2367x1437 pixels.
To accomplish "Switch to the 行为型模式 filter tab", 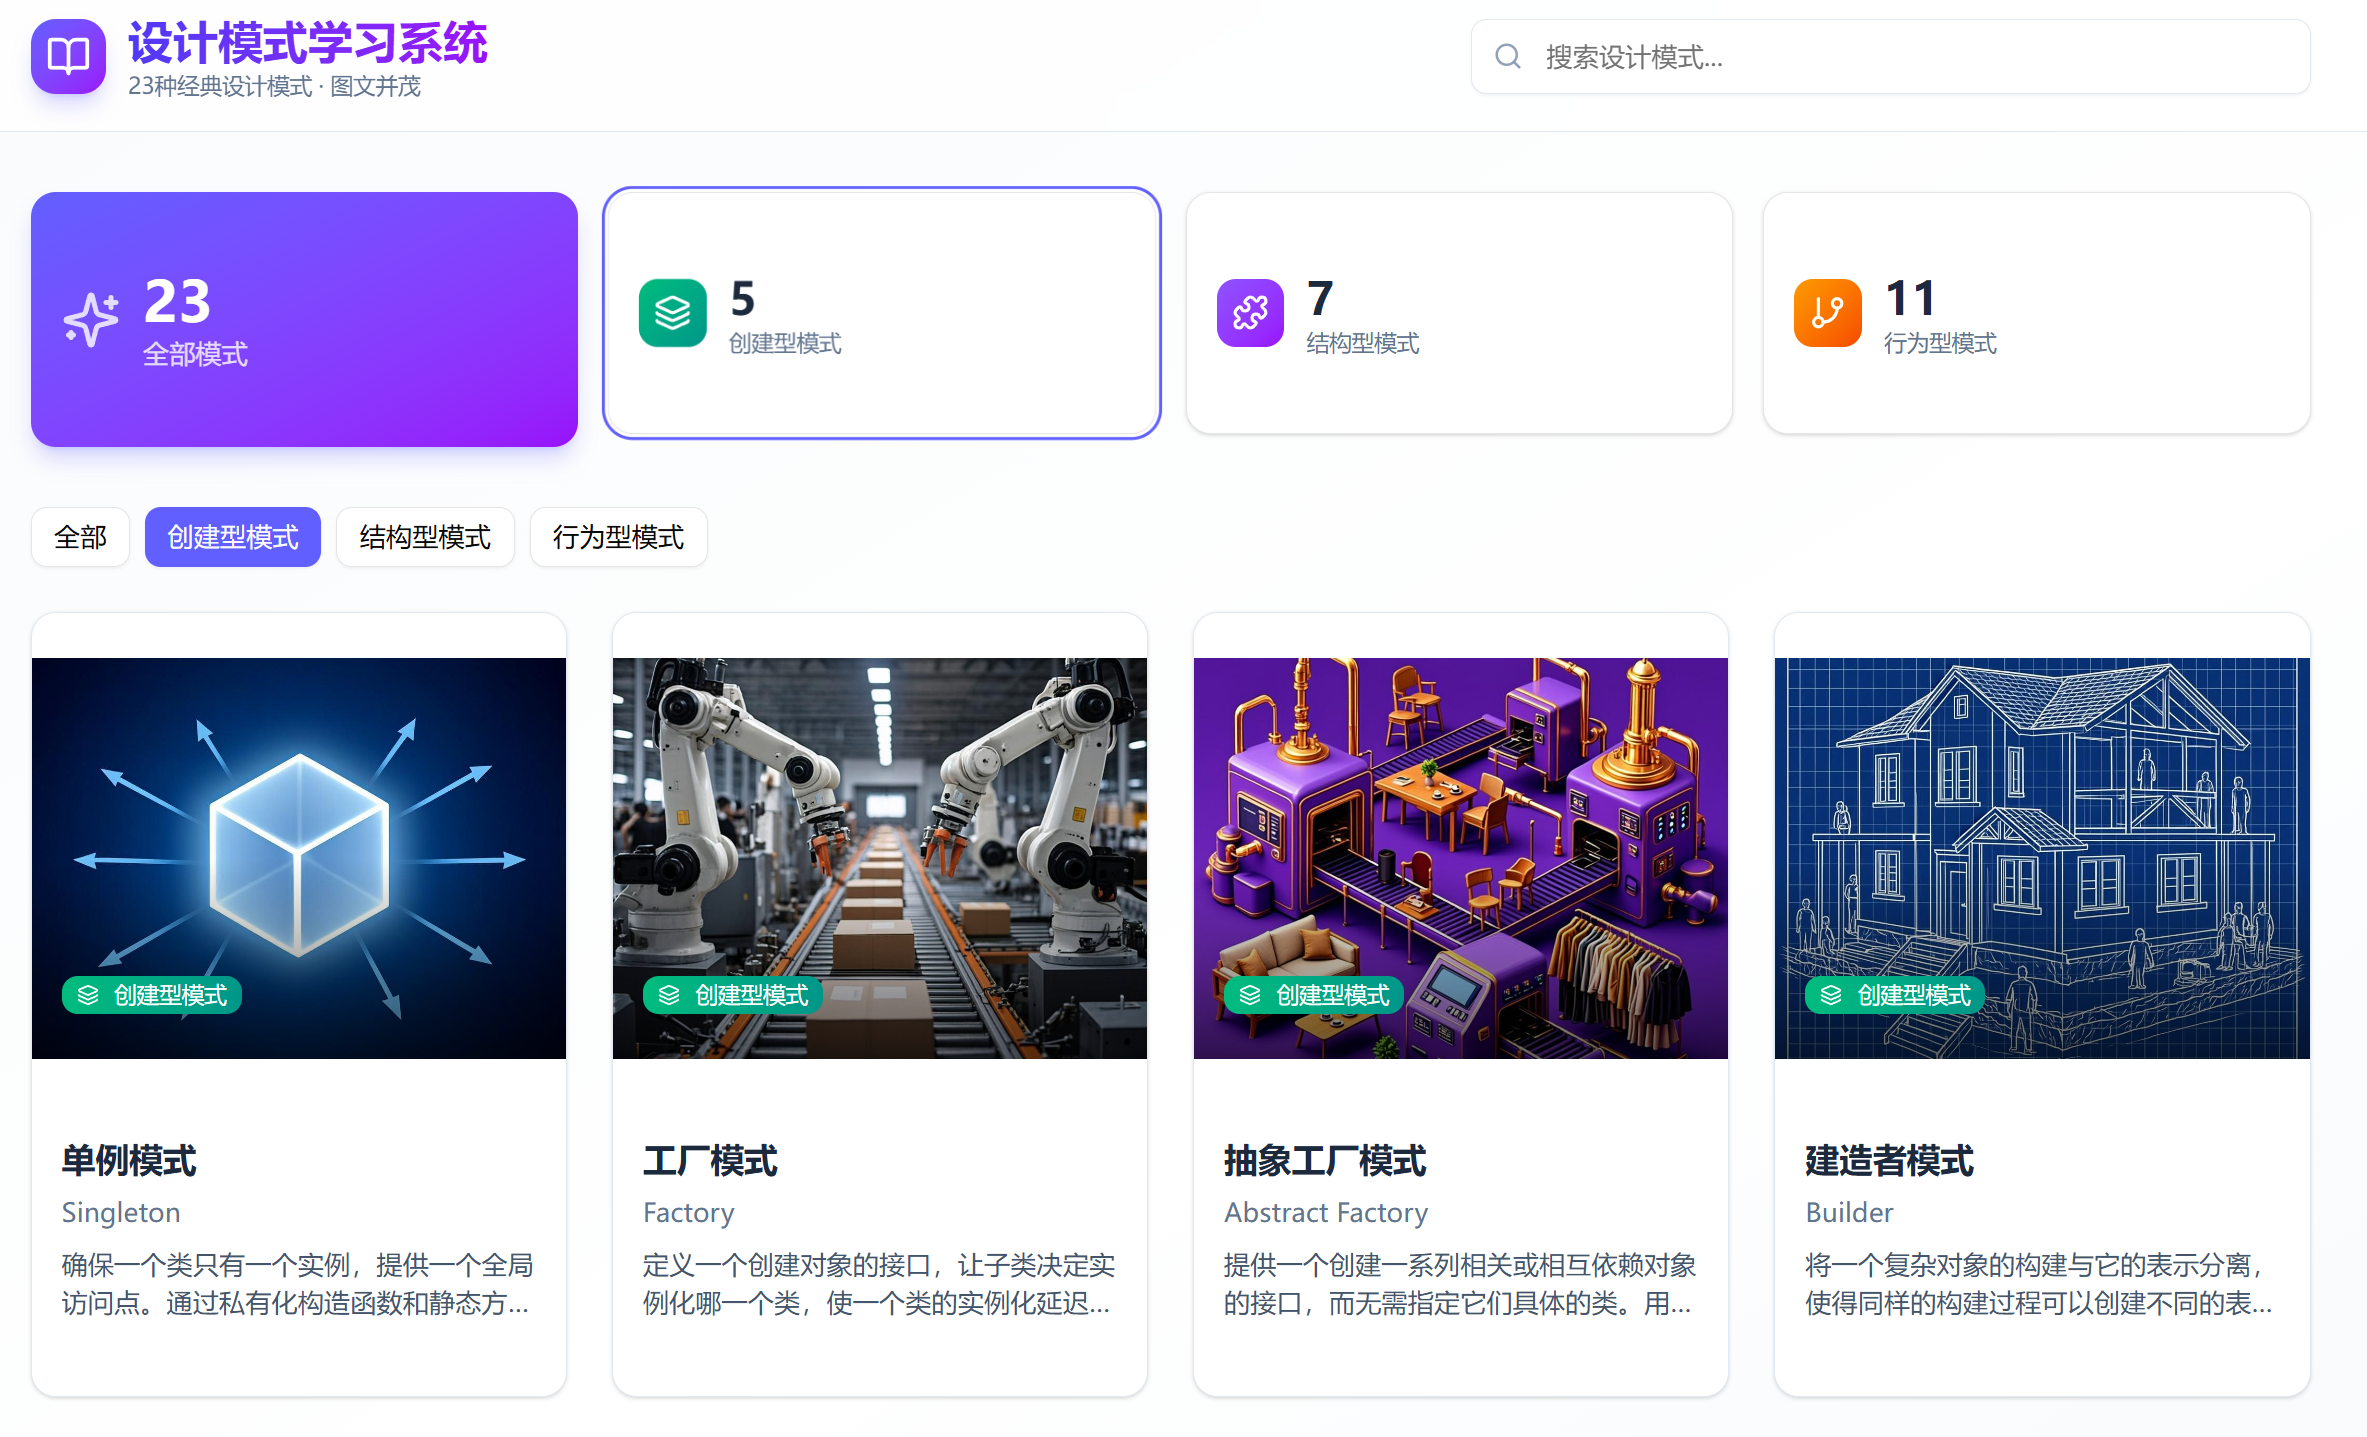I will pyautogui.click(x=618, y=537).
